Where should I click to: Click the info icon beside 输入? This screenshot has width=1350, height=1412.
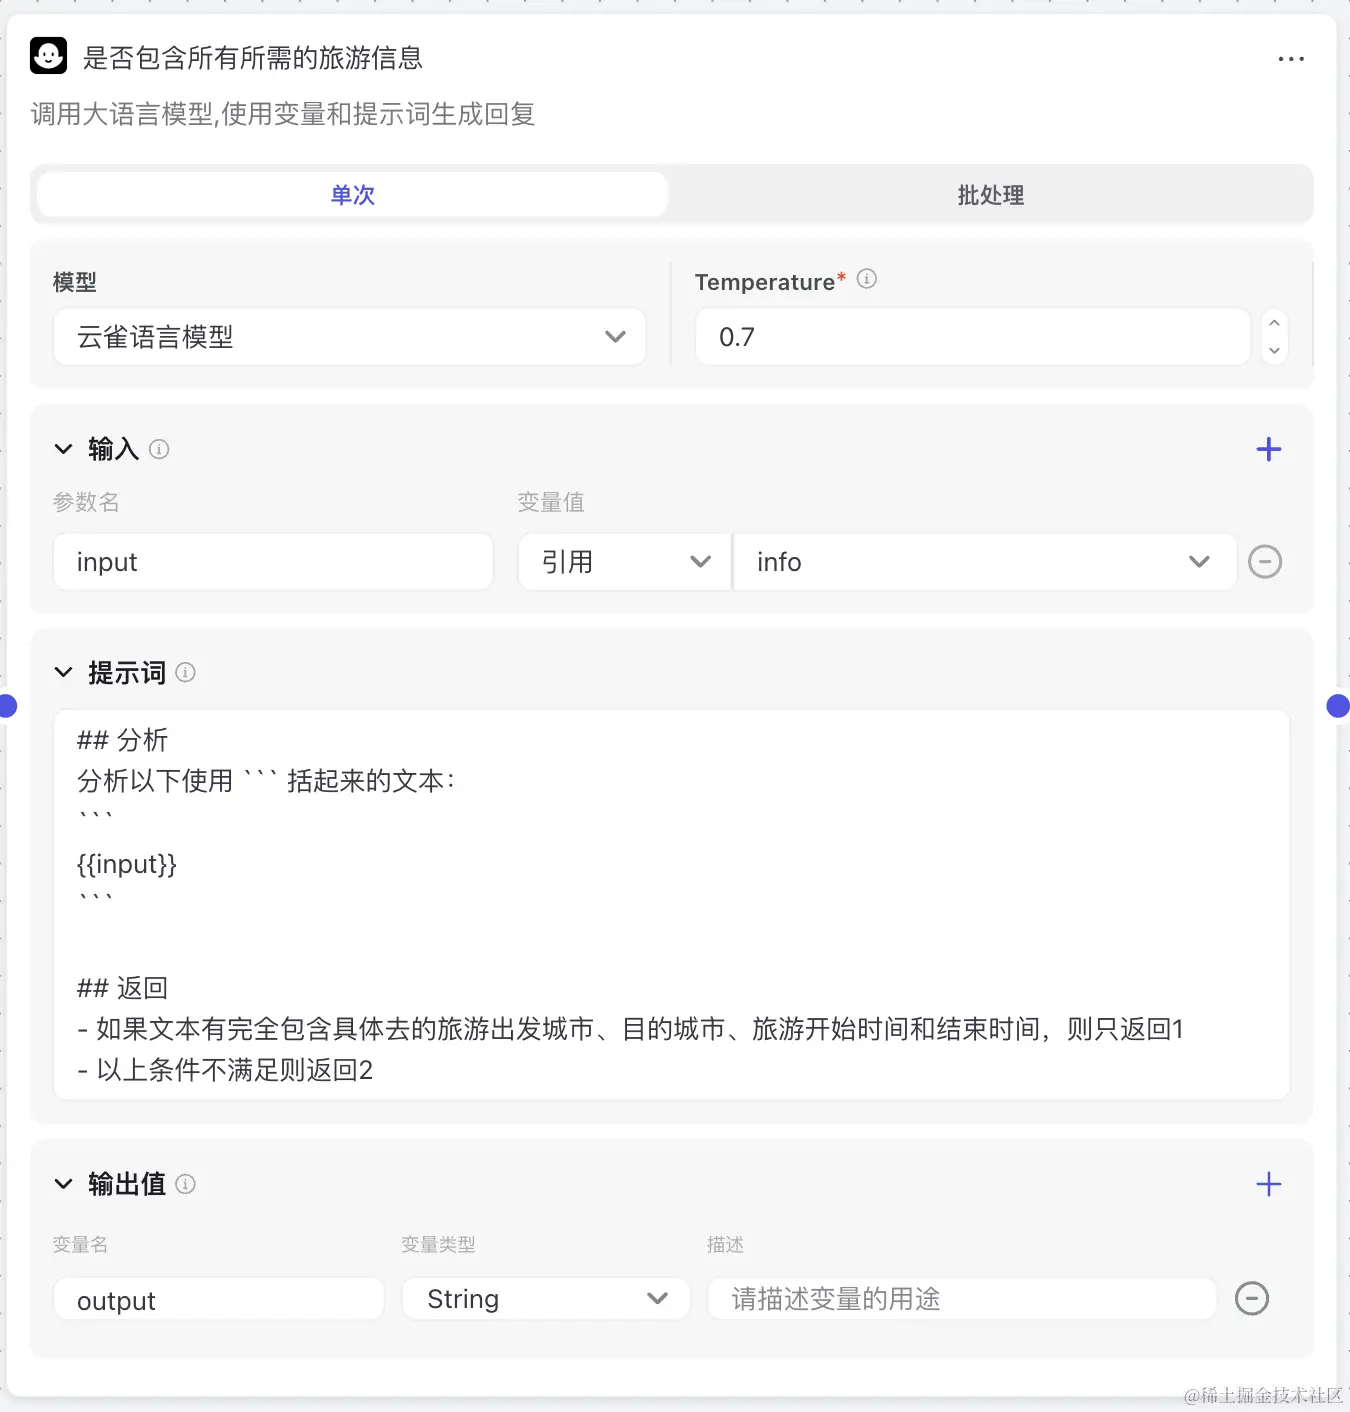click(159, 449)
